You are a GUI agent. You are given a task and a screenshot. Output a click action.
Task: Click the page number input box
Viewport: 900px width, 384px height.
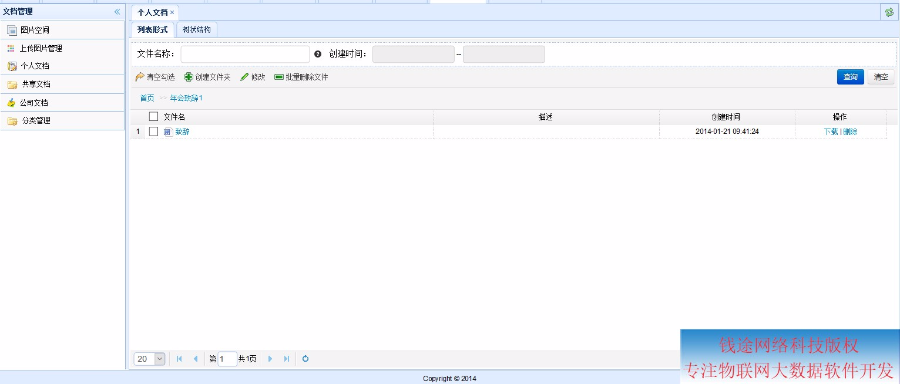point(227,359)
